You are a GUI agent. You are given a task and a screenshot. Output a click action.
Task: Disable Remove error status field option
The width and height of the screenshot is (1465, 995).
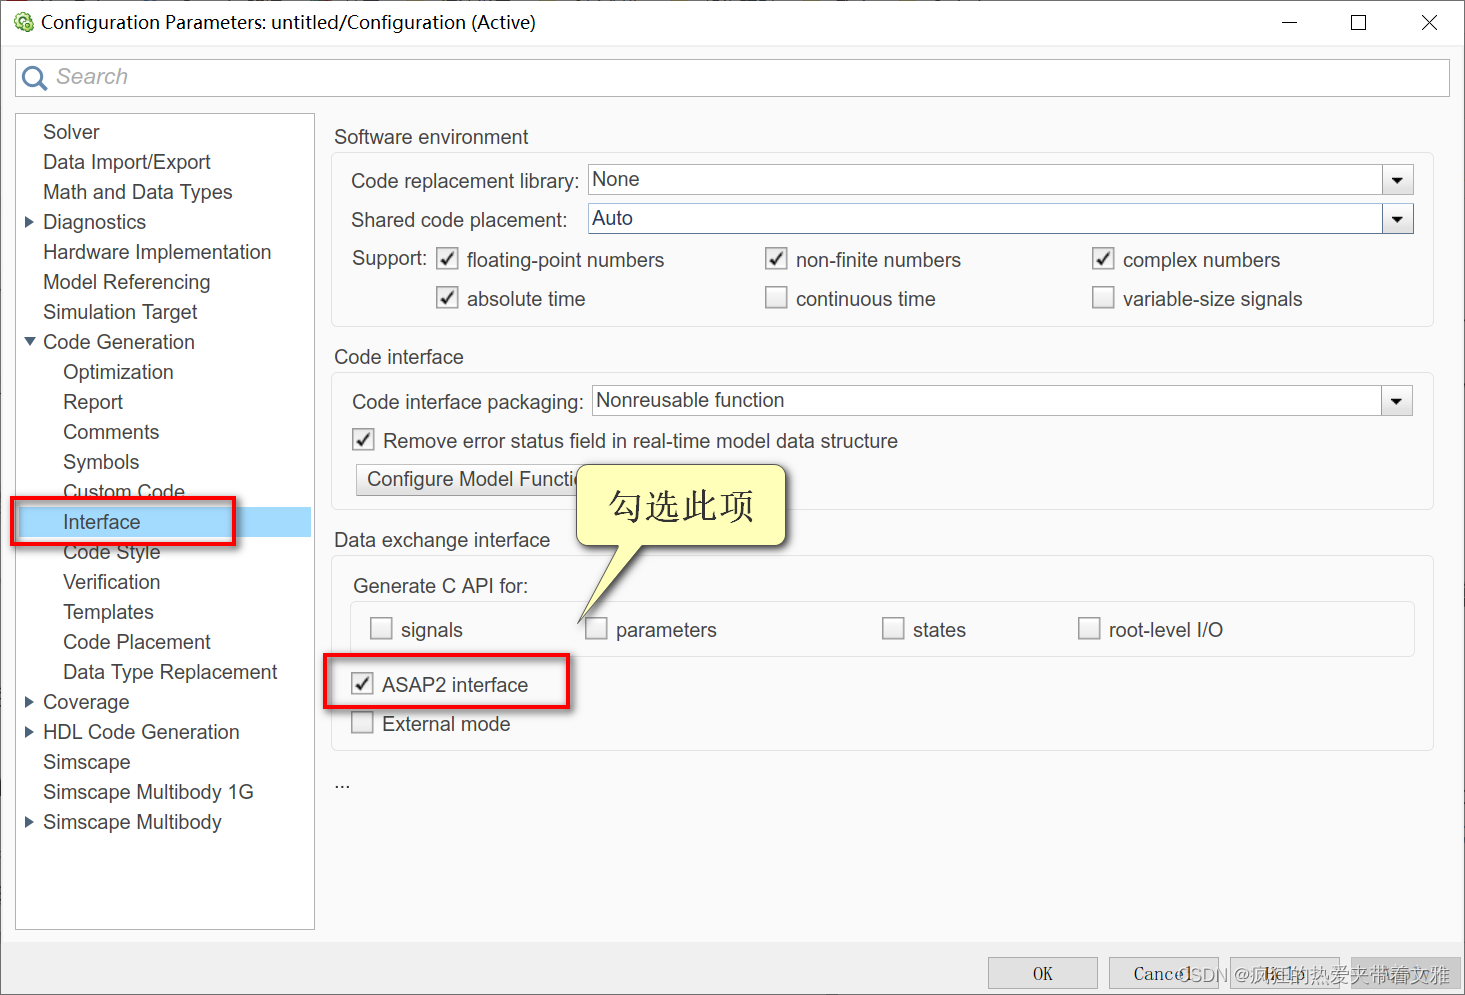click(x=362, y=439)
